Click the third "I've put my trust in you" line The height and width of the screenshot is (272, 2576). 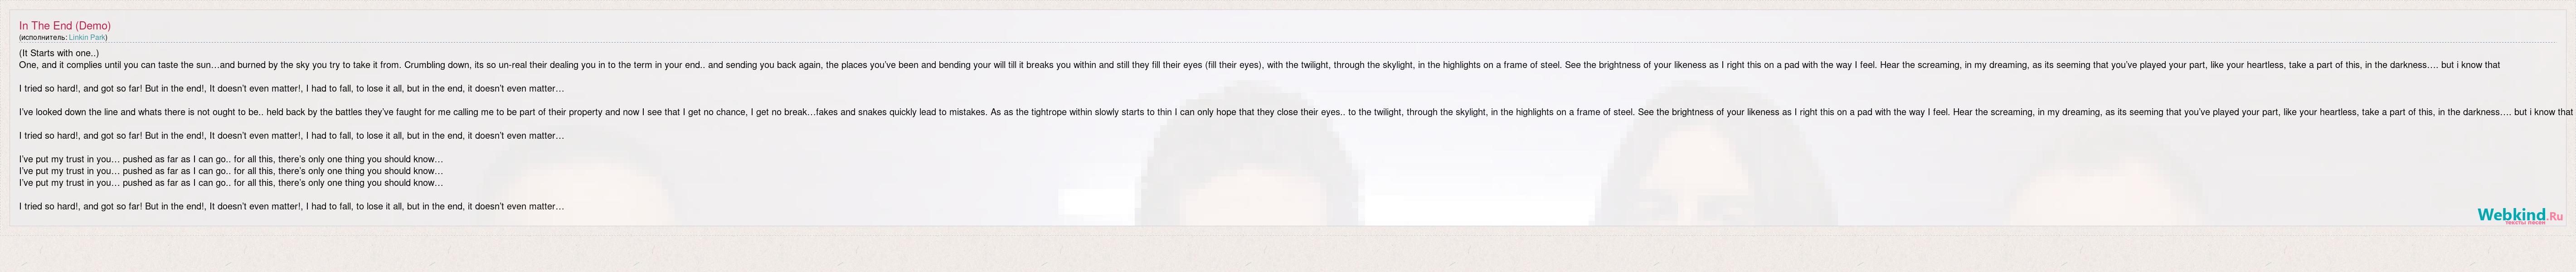(x=230, y=183)
